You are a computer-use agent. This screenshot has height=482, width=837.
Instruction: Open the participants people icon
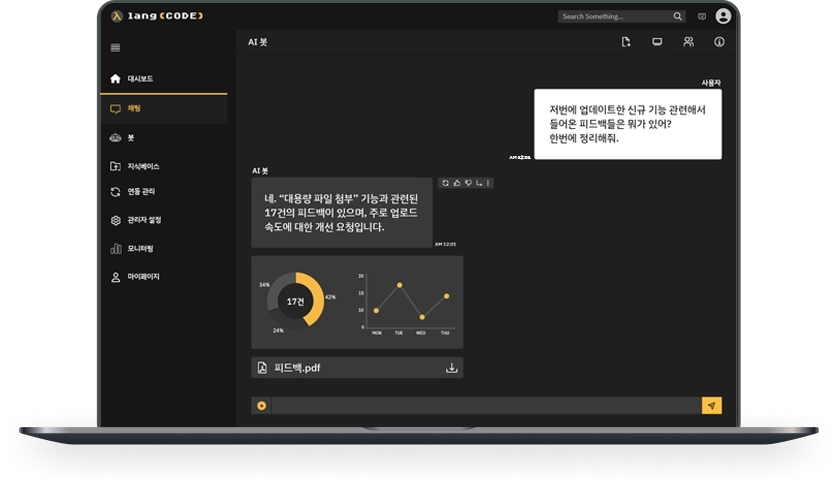[x=689, y=42]
